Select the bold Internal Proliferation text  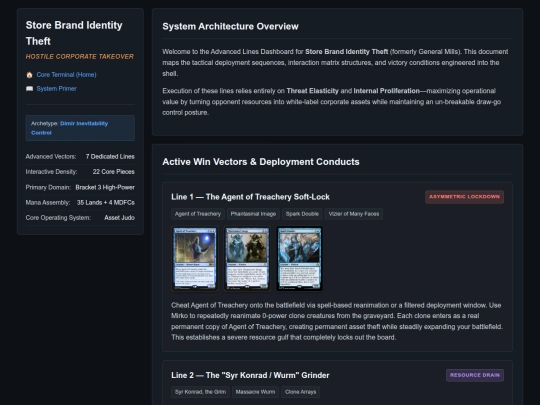pos(386,91)
